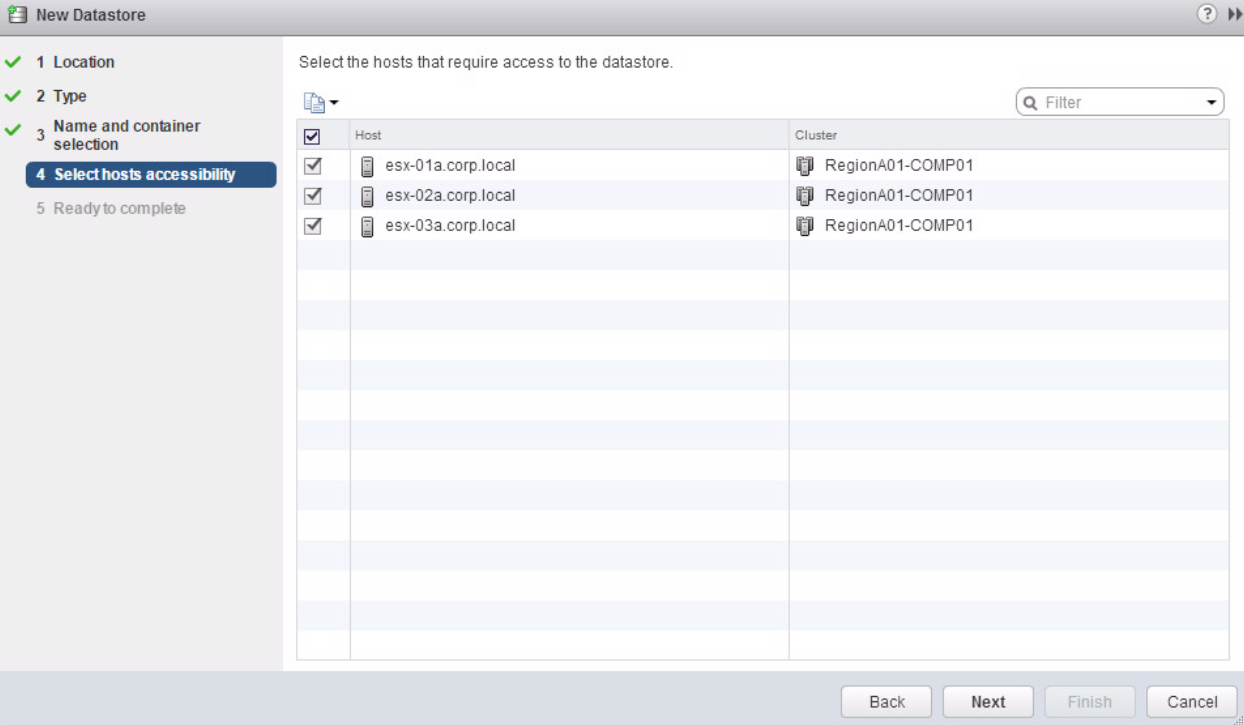1244x725 pixels.
Task: Click the Back button
Action: click(886, 702)
